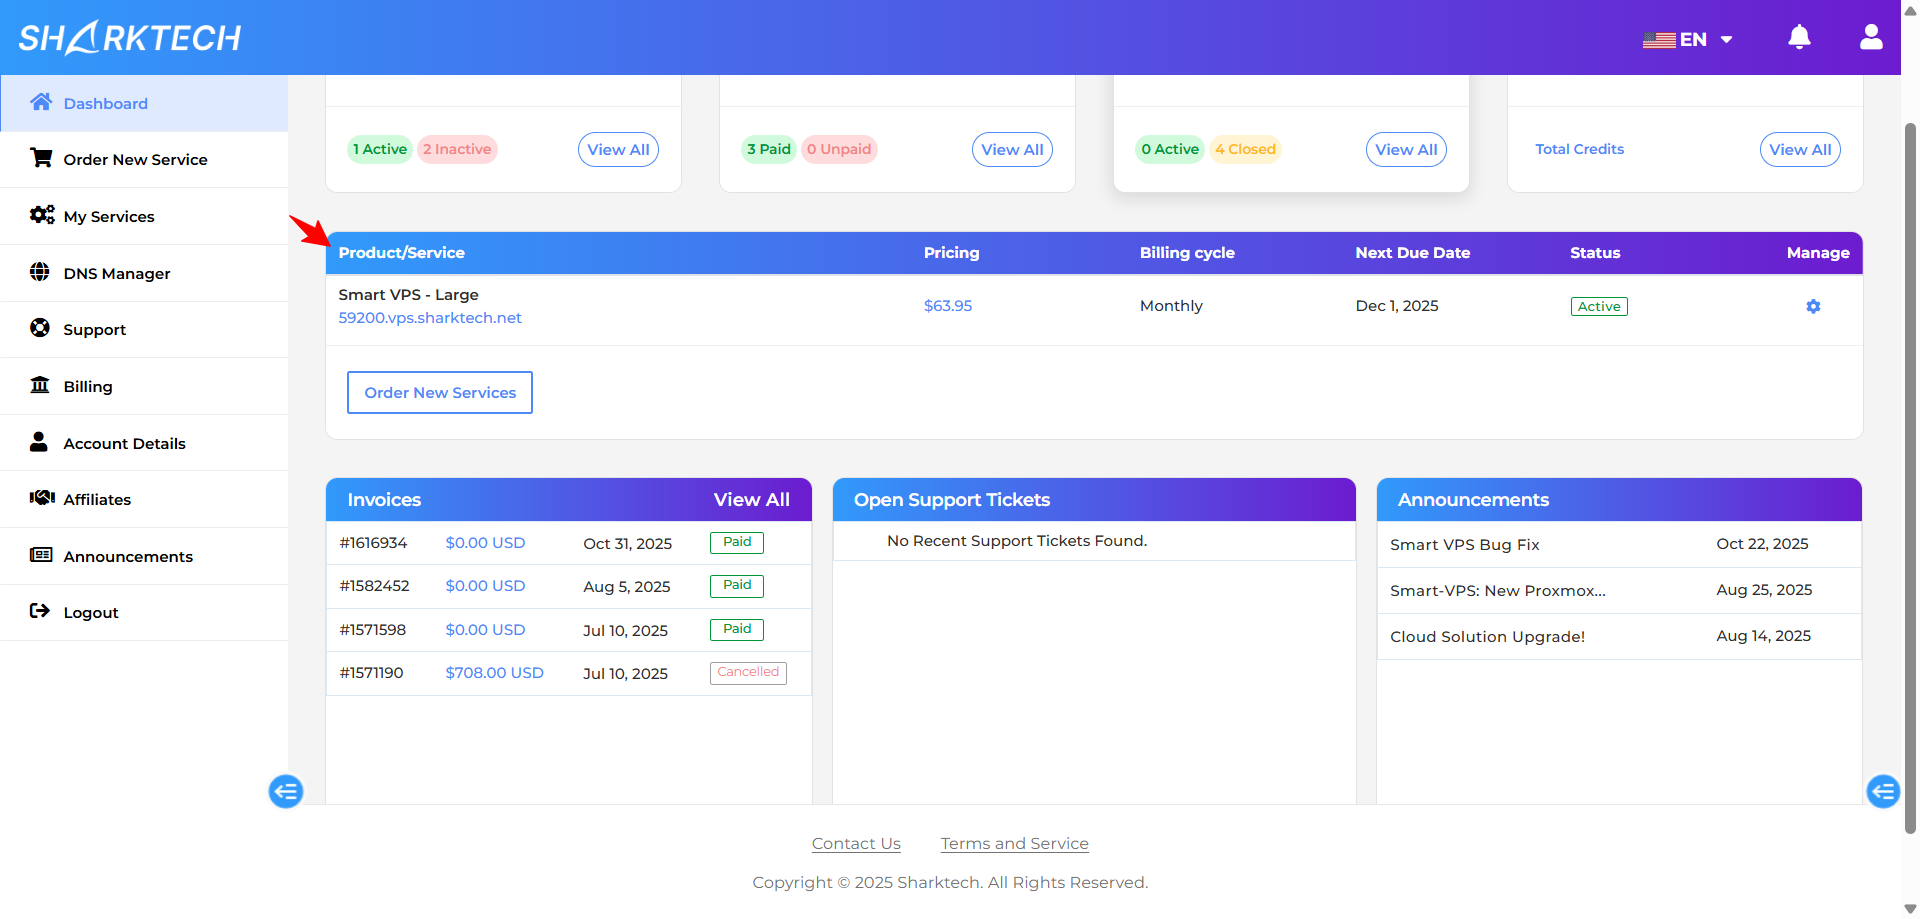Open the Smart-VPS: New Proxmox... announcement
1920x919 pixels.
[1498, 591]
